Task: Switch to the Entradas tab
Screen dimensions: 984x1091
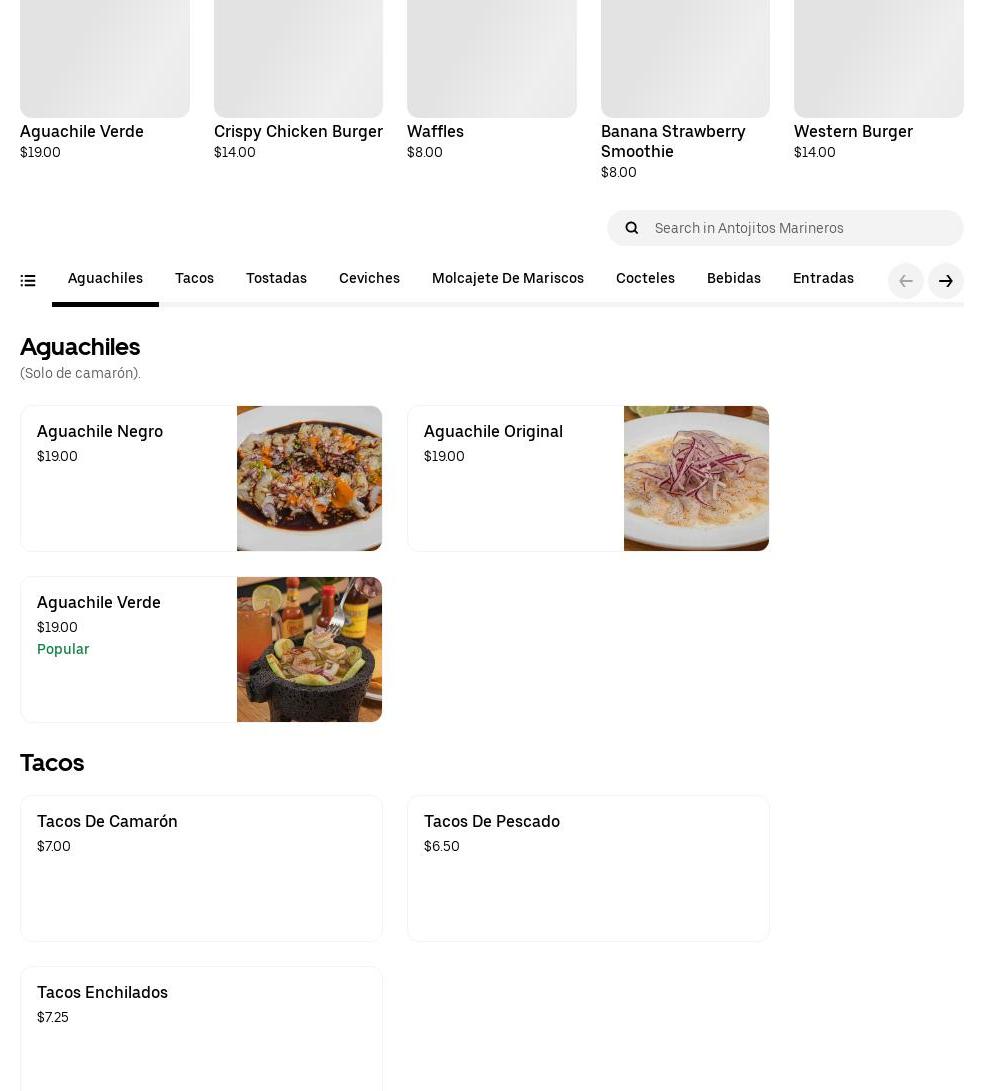Action: click(x=823, y=279)
